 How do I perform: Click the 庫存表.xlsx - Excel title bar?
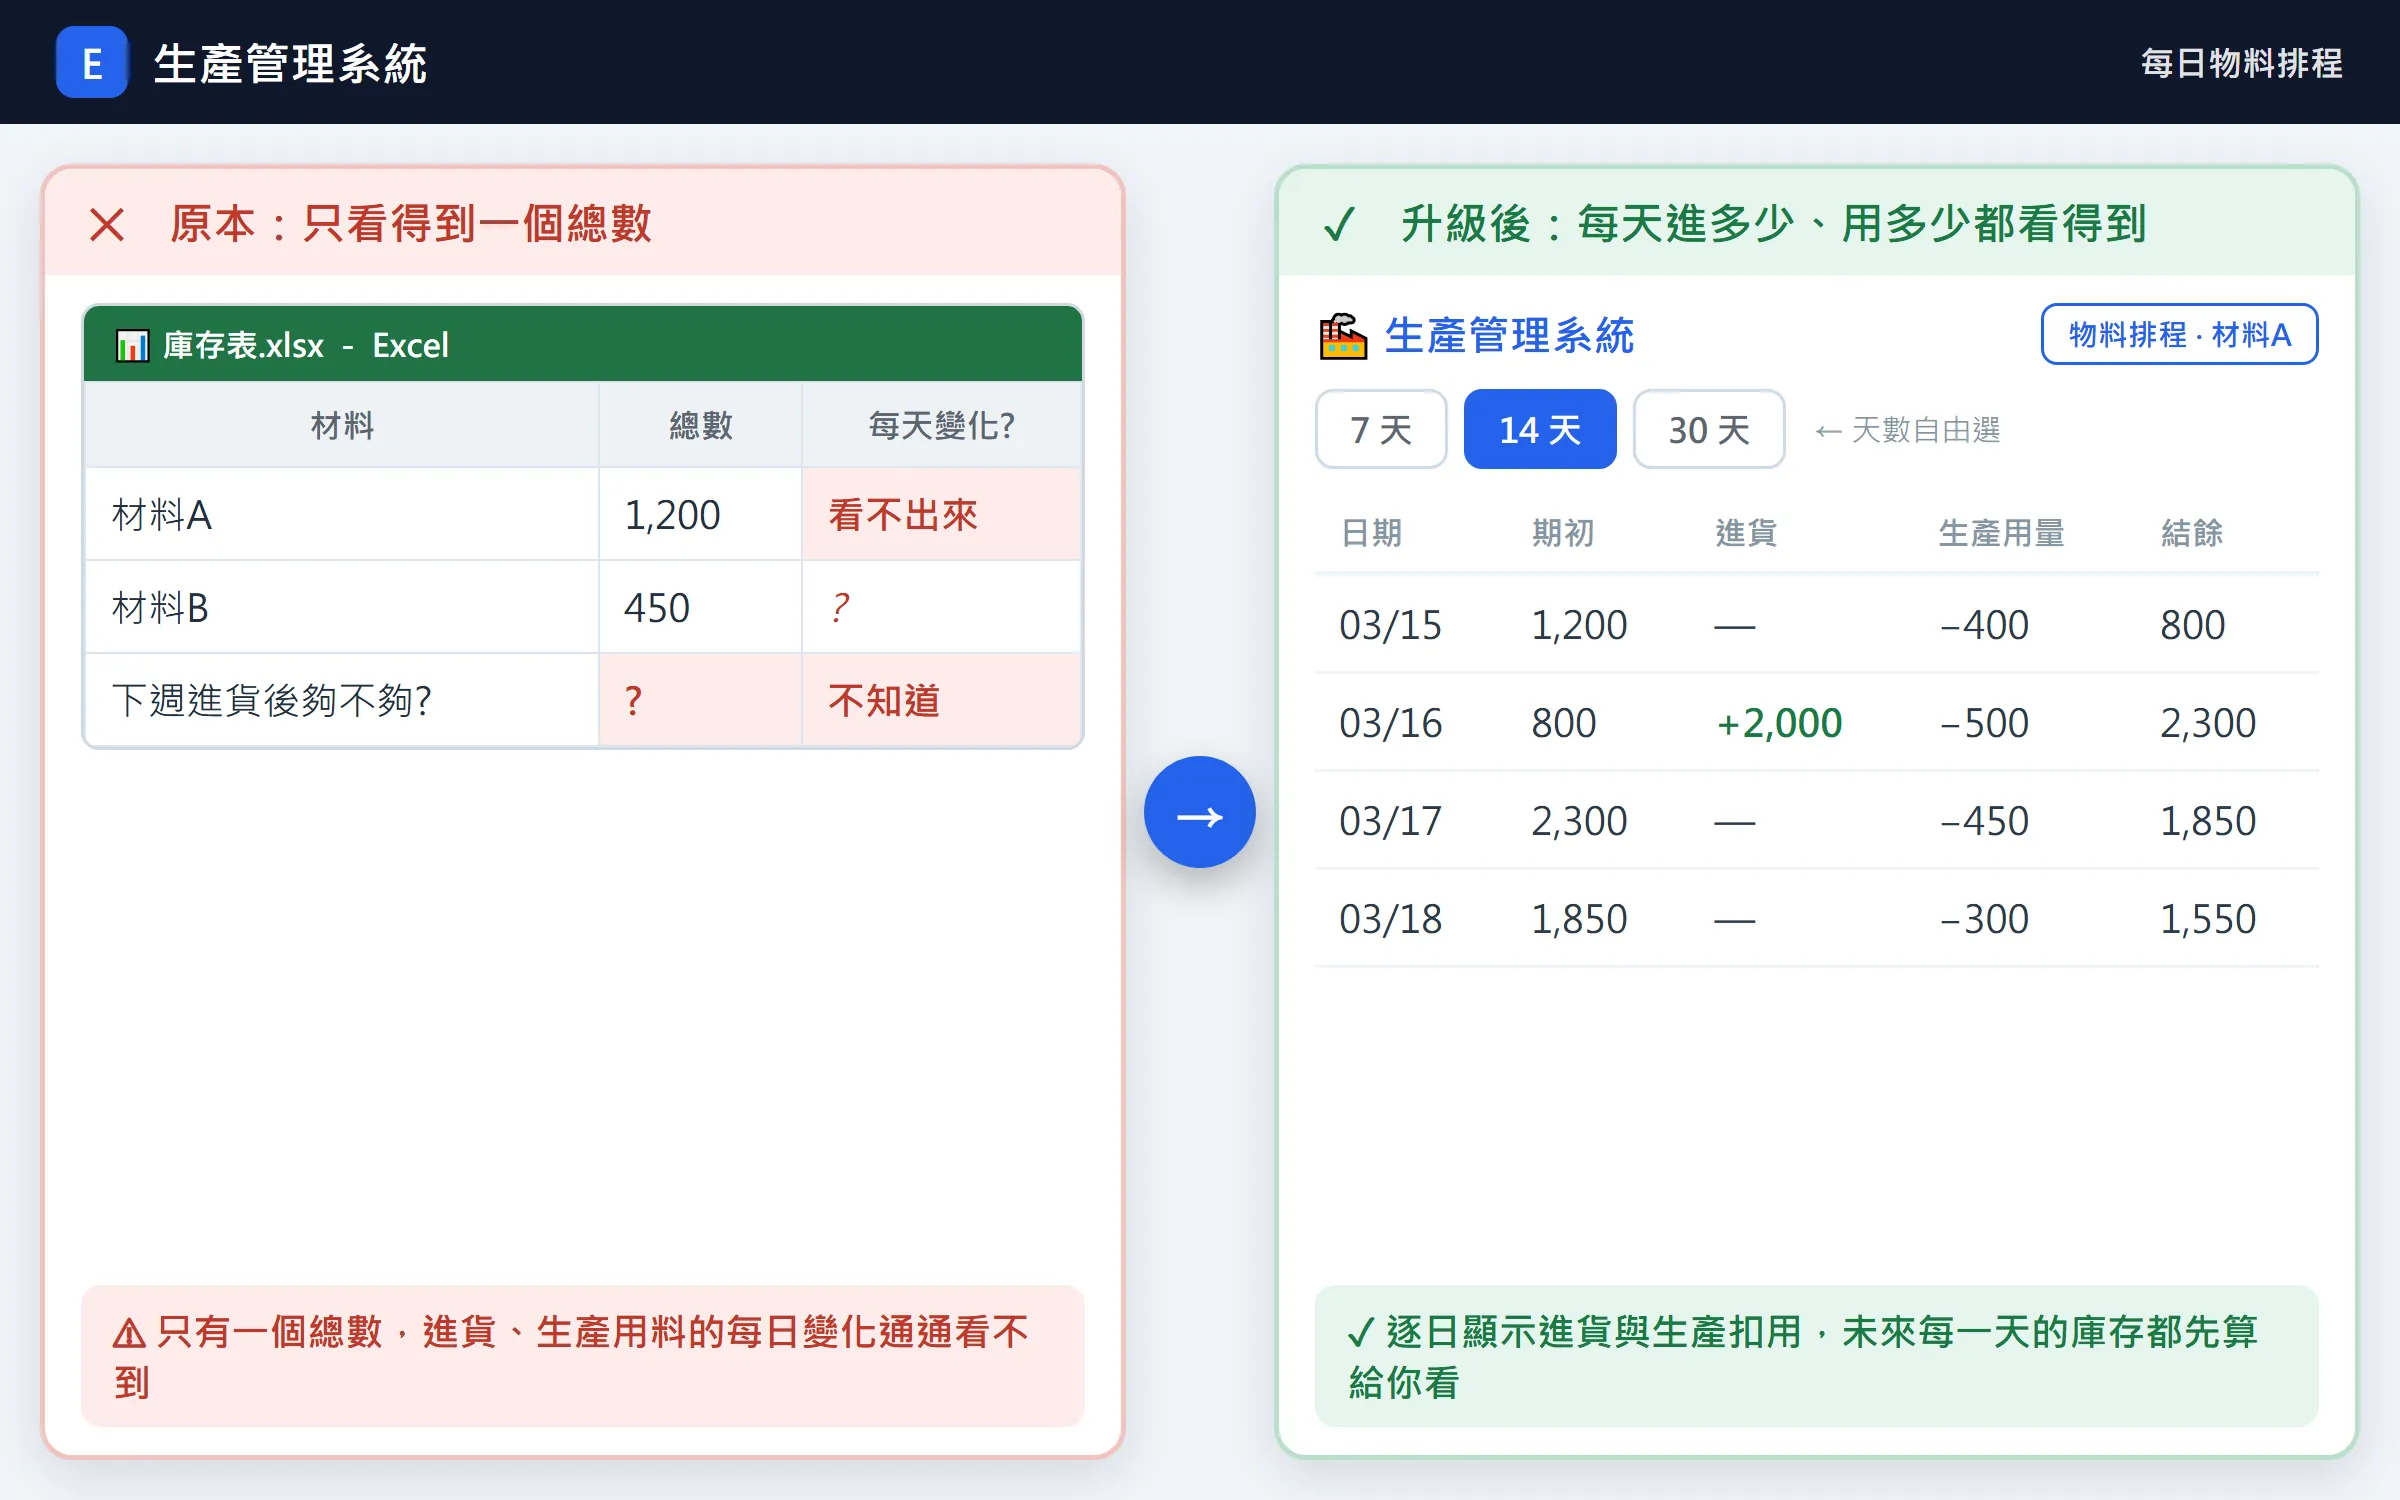(x=583, y=345)
